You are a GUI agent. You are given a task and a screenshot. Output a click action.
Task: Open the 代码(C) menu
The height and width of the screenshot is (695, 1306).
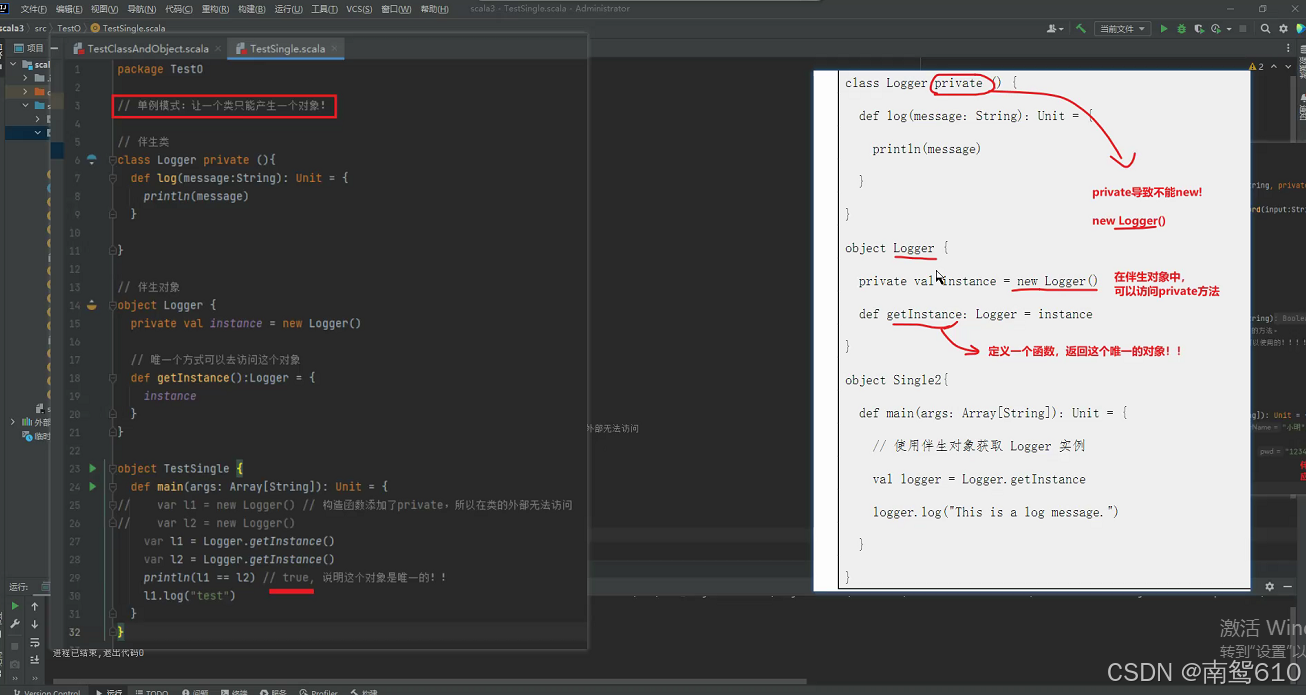click(x=179, y=9)
